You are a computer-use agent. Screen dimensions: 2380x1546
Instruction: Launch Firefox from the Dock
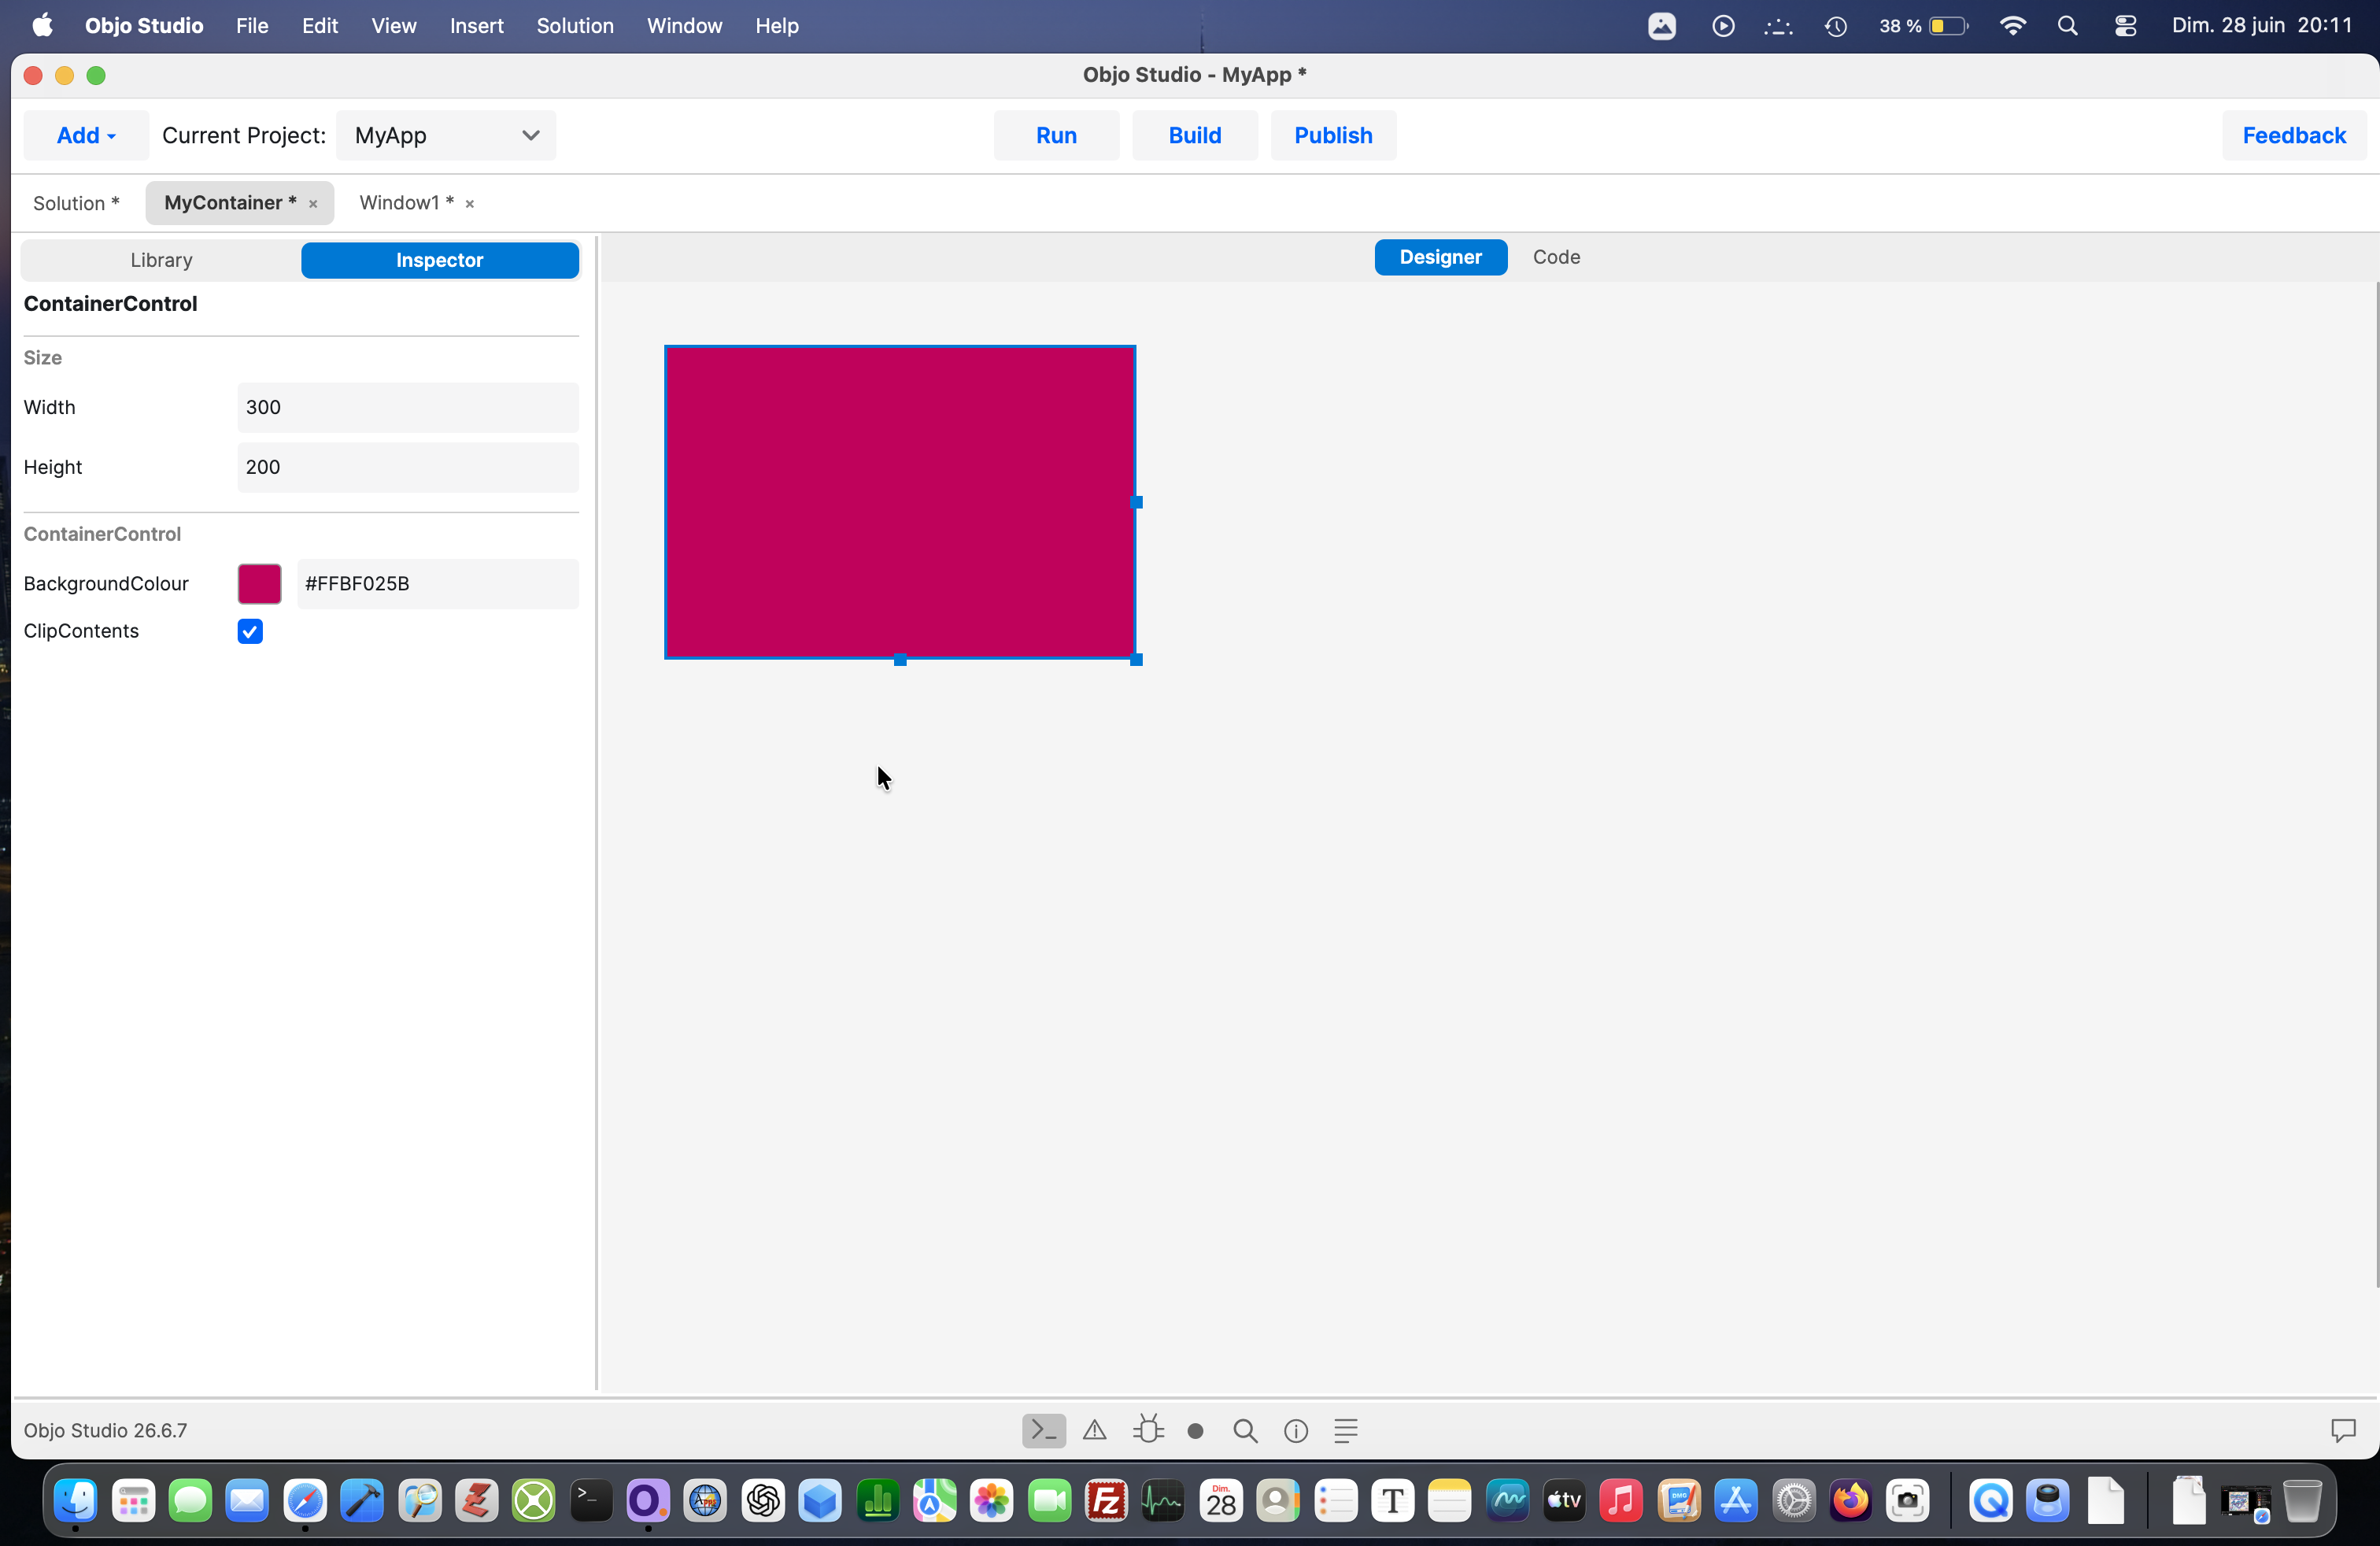[x=1851, y=1500]
